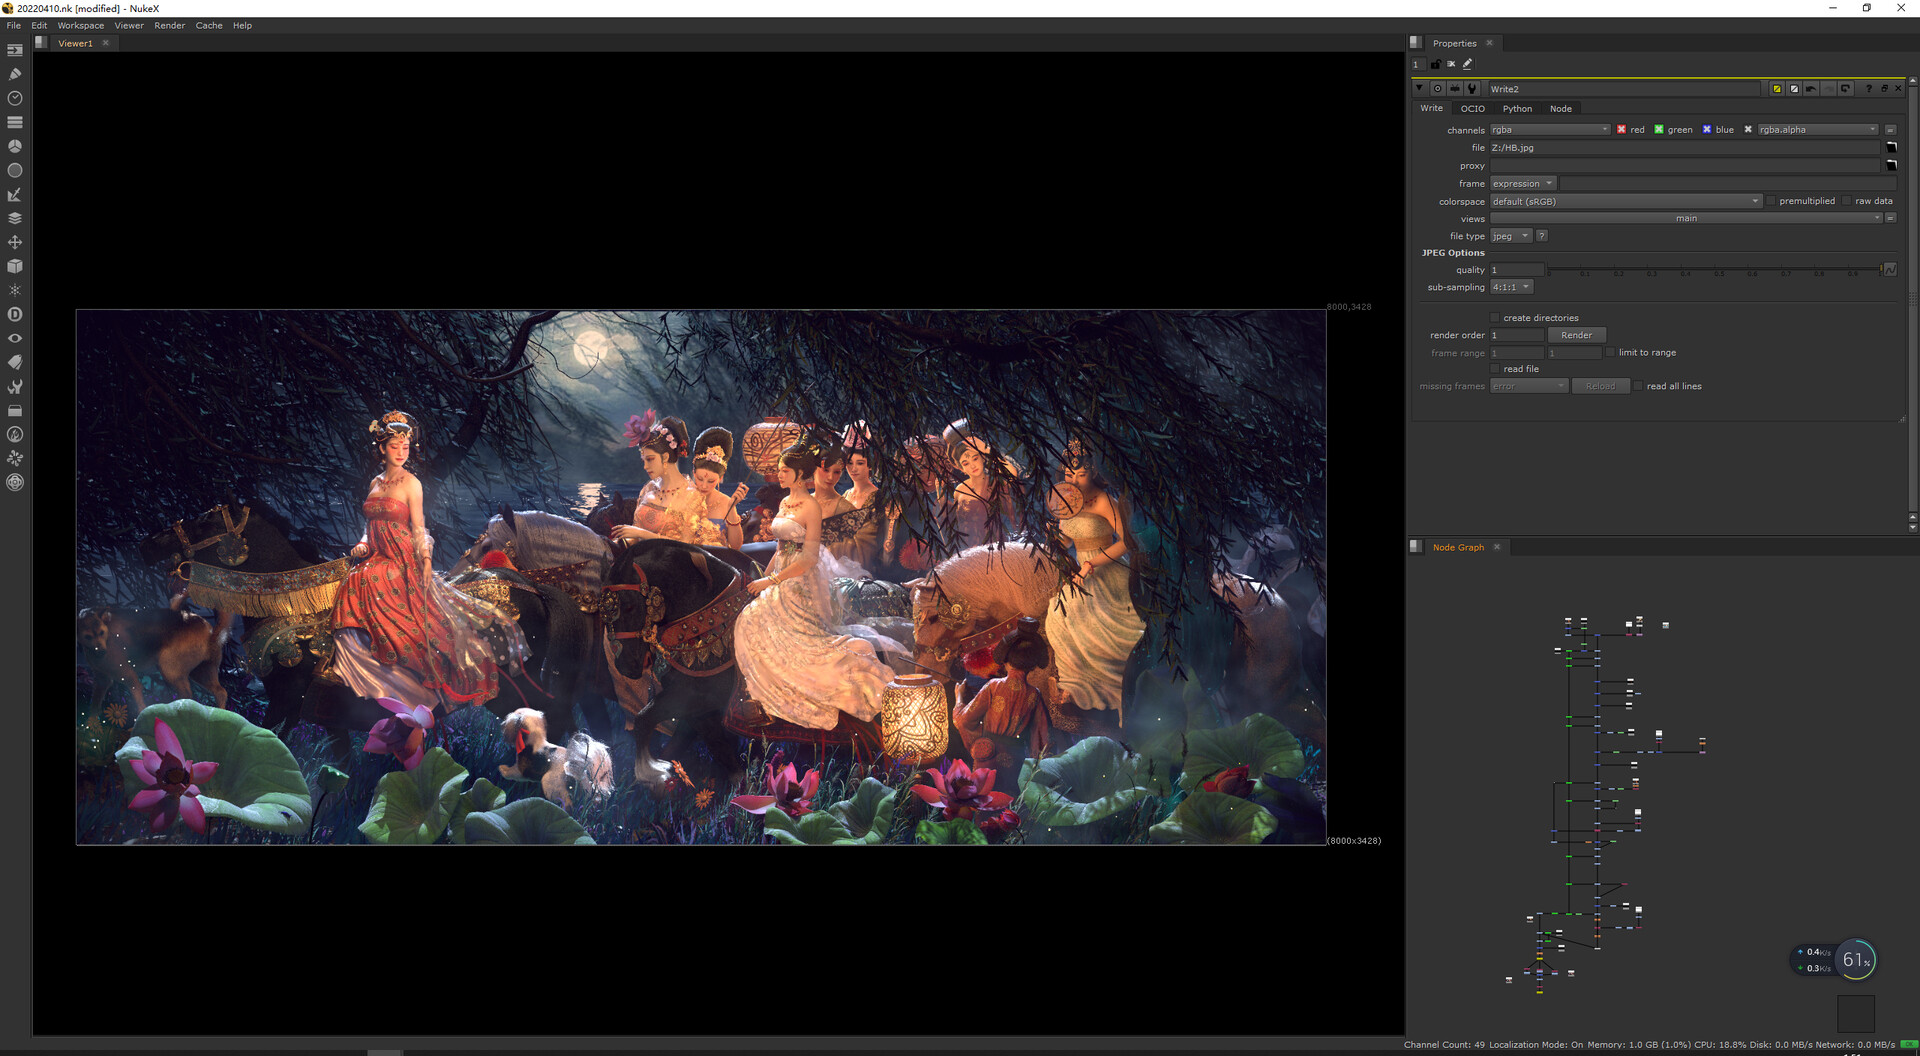Screen dimensions: 1920x1056
Task: Click the file path input field
Action: pyautogui.click(x=1685, y=148)
